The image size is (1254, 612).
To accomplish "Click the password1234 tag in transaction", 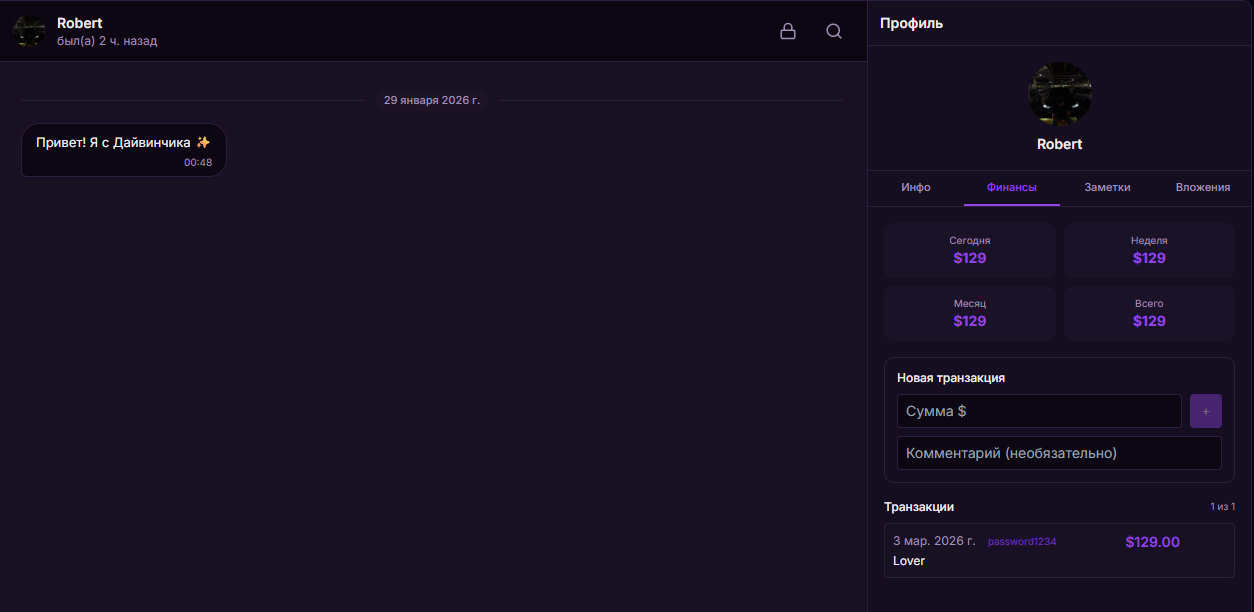I will [1021, 542].
